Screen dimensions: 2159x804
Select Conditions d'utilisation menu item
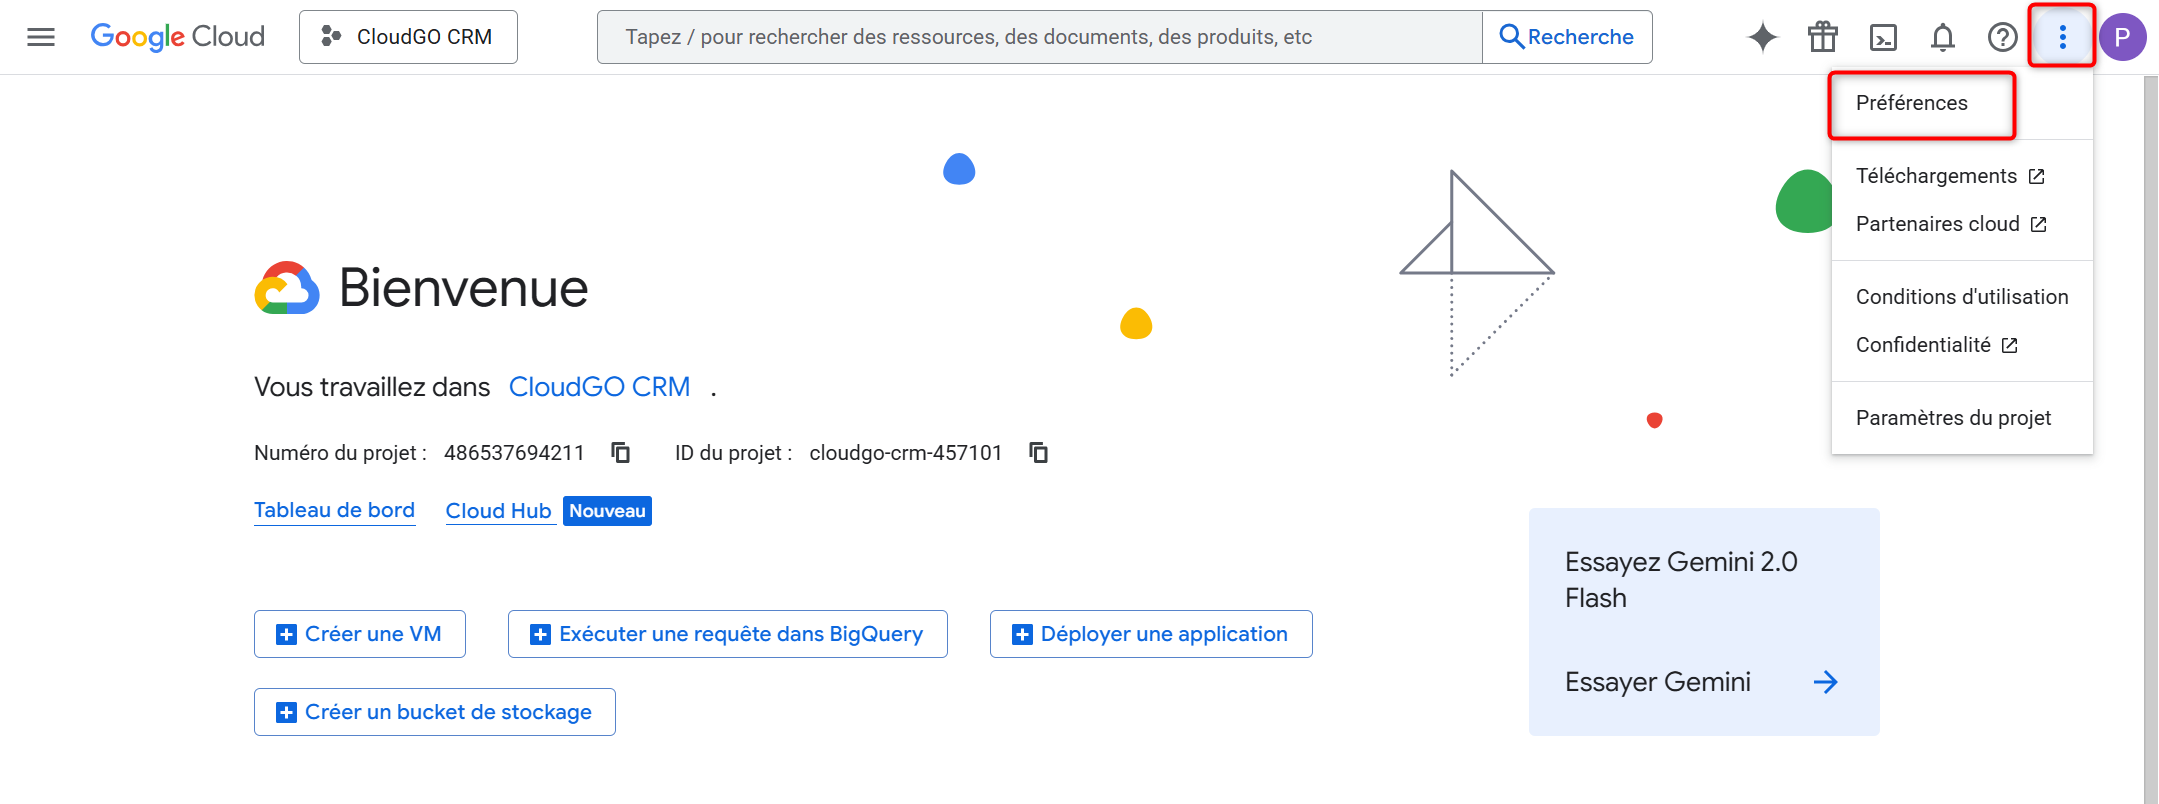pyautogui.click(x=1961, y=297)
